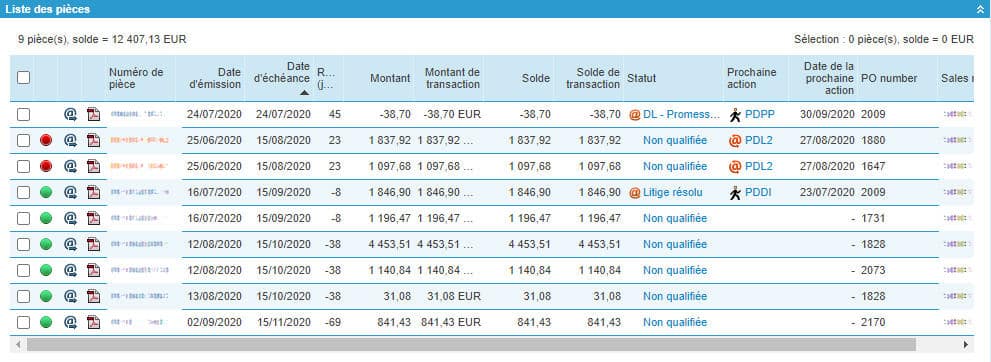Sort by Date d'échéance column arrow
Viewport: 991px width, 362px height.
coord(305,92)
